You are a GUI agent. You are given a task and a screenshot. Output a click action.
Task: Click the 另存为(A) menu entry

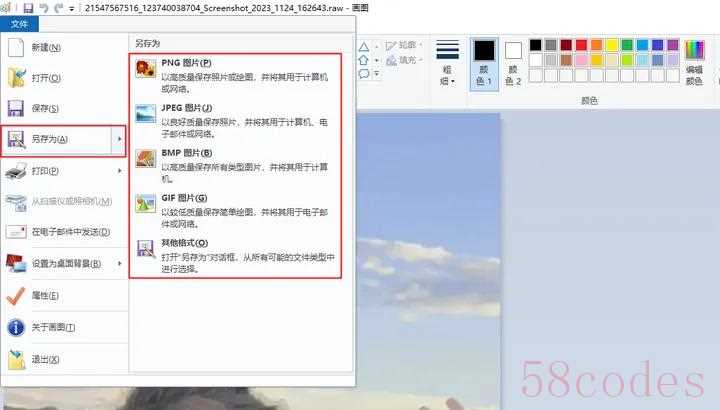(x=56, y=139)
